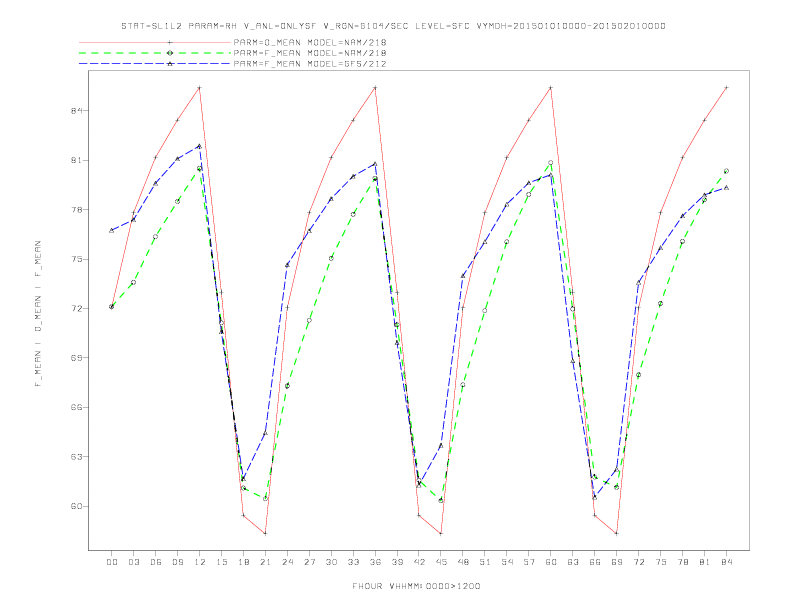Click x-axis tick label 48
Image resolution: width=792 pixels, height=612 pixels.
pyautogui.click(x=463, y=562)
